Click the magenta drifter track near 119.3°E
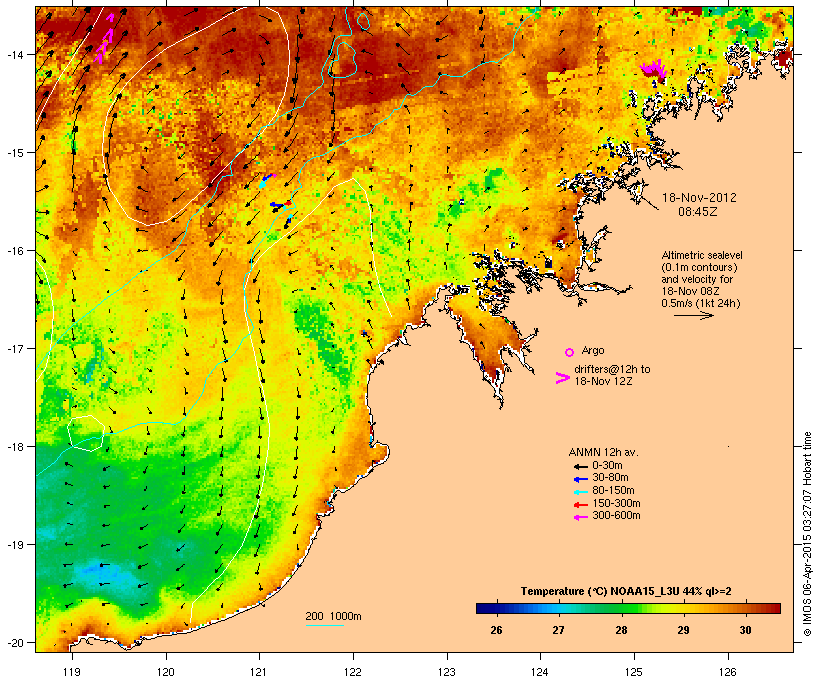 (105, 39)
